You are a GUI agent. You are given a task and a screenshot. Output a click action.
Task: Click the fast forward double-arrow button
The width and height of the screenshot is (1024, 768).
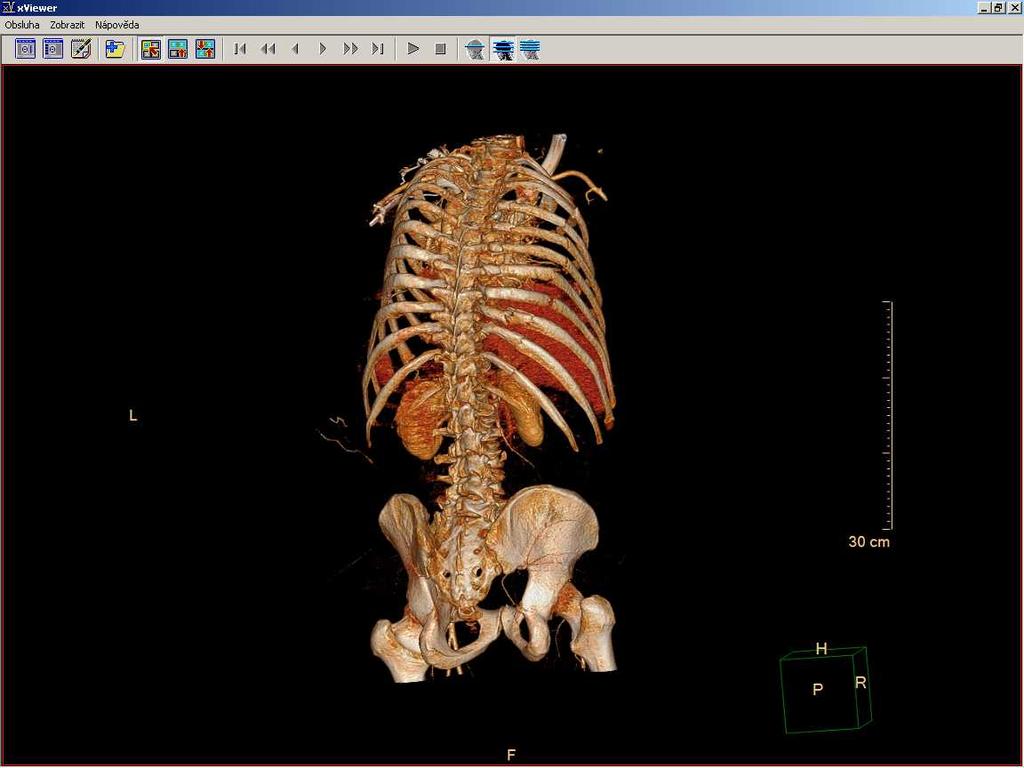point(350,49)
